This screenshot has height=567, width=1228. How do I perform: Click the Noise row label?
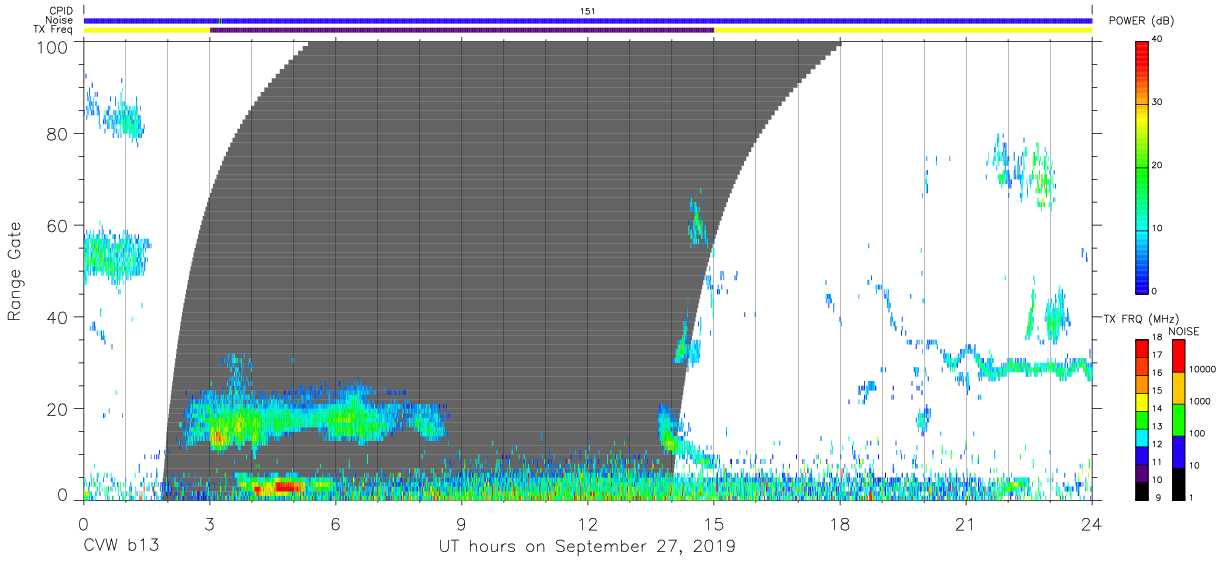[58, 20]
